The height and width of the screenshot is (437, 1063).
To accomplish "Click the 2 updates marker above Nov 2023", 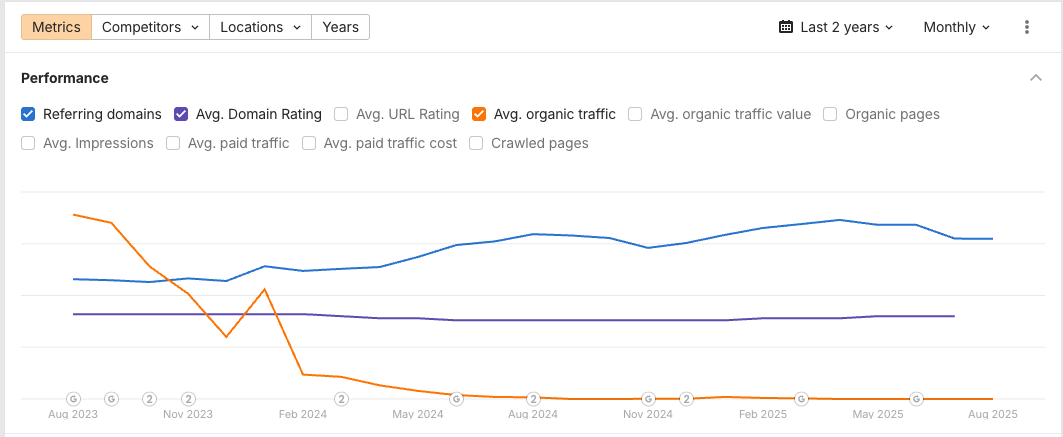I will [188, 398].
